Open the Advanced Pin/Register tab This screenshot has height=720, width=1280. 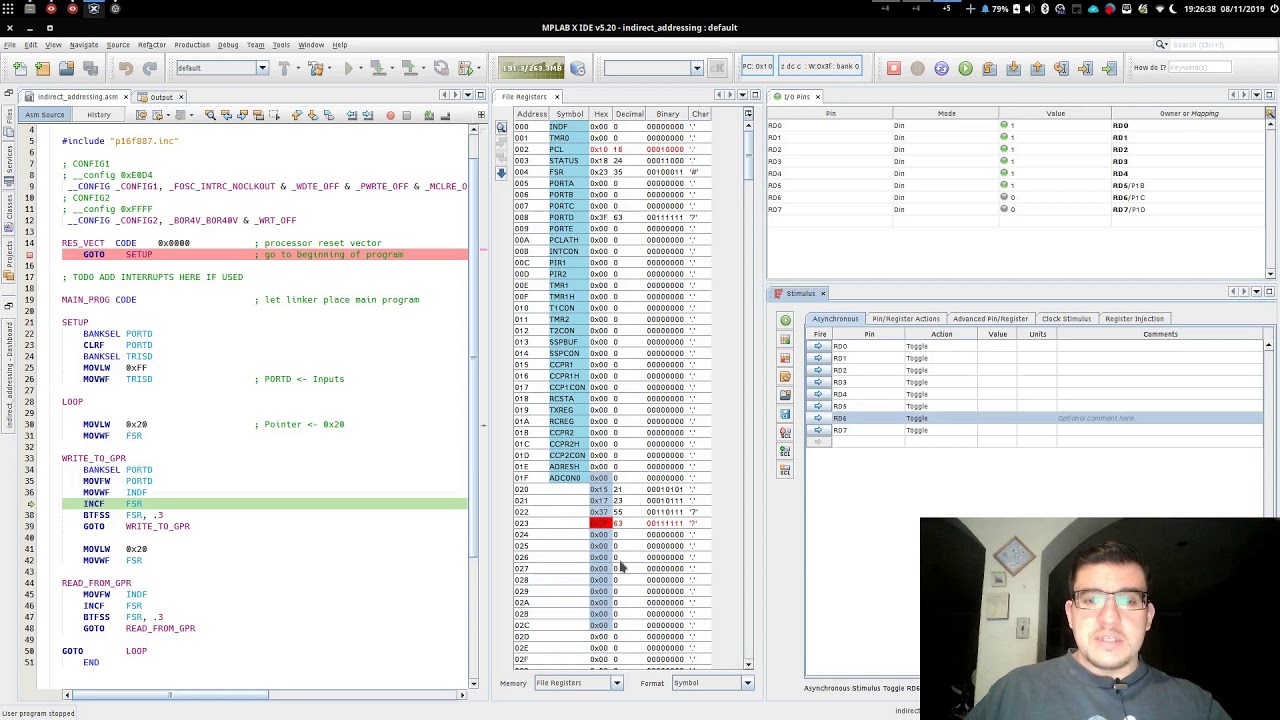(x=990, y=319)
